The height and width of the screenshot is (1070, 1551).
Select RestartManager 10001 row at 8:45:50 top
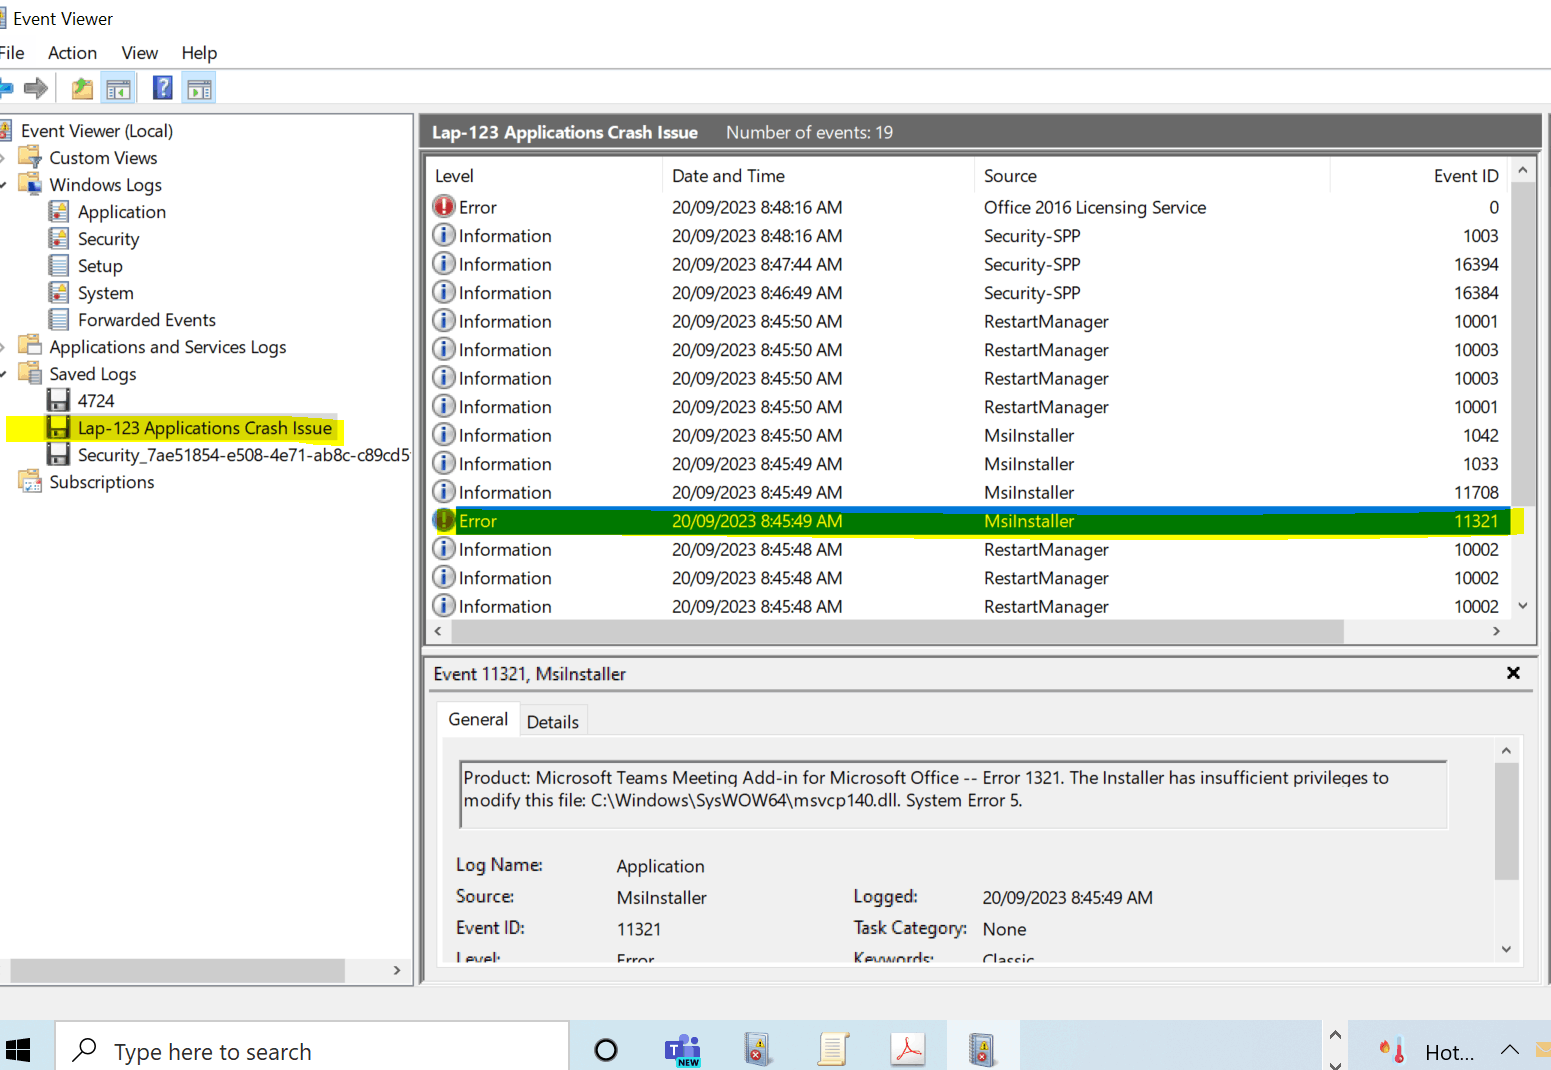click(968, 321)
